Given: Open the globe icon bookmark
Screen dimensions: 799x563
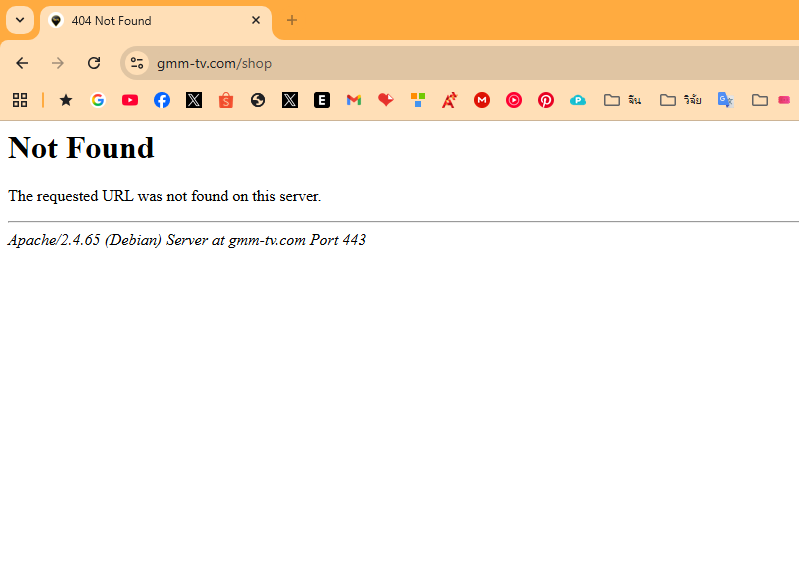Looking at the screenshot, I should tap(258, 100).
